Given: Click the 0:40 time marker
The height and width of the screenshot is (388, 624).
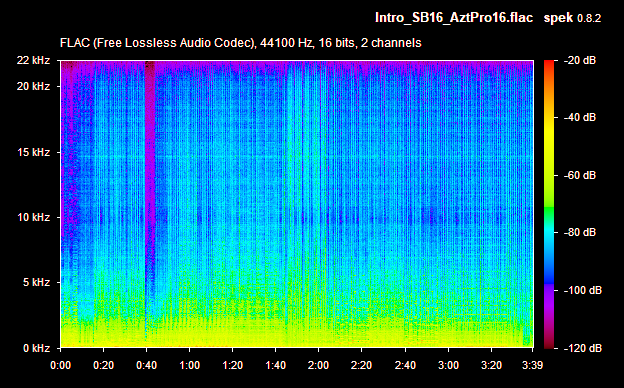Looking at the screenshot, I should [146, 365].
